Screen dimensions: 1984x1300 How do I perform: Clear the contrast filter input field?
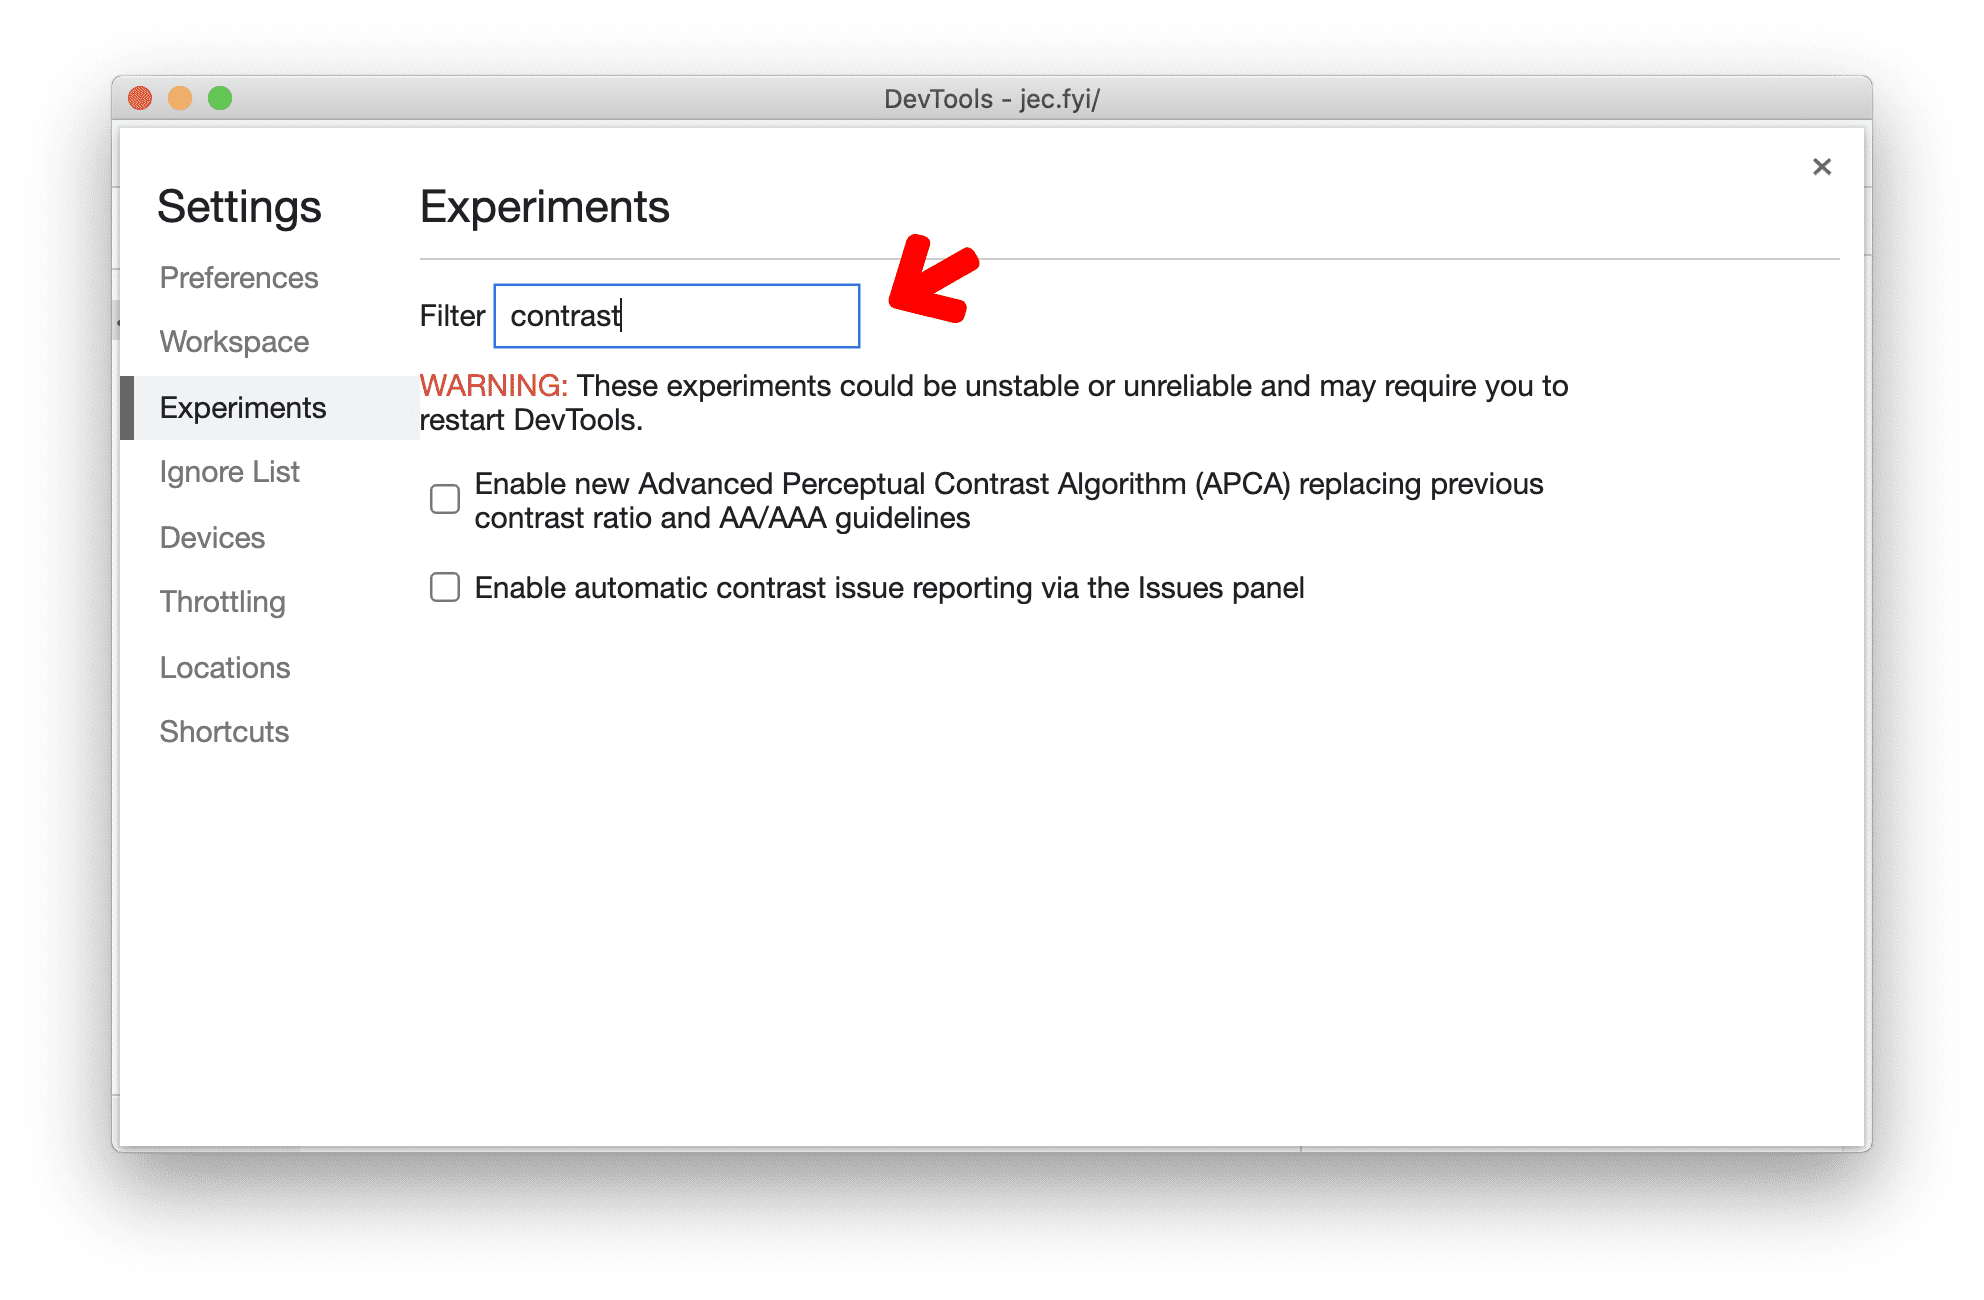676,315
